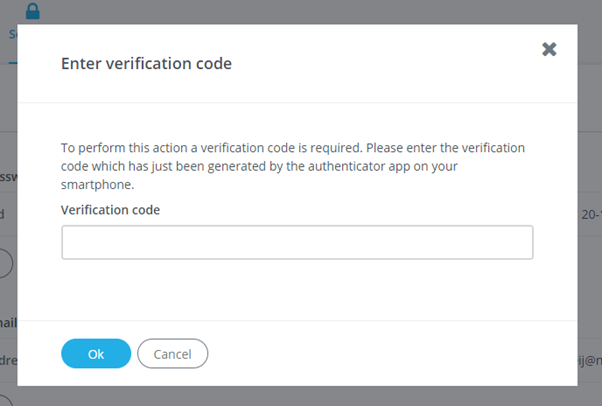The width and height of the screenshot is (602, 406).
Task: Click the truncated password label left of the dialog
Action: pos(8,177)
